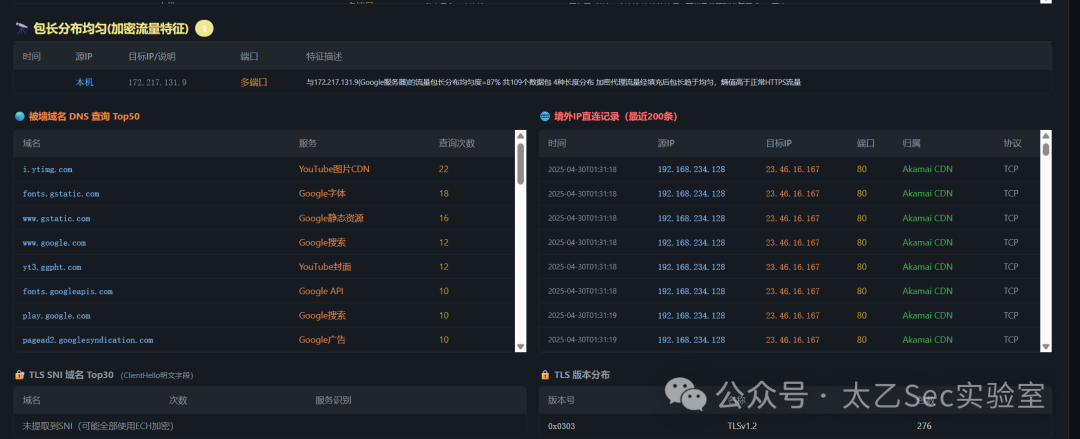
Task: Click the 目标IP header in the 境外IP table
Action: click(778, 143)
